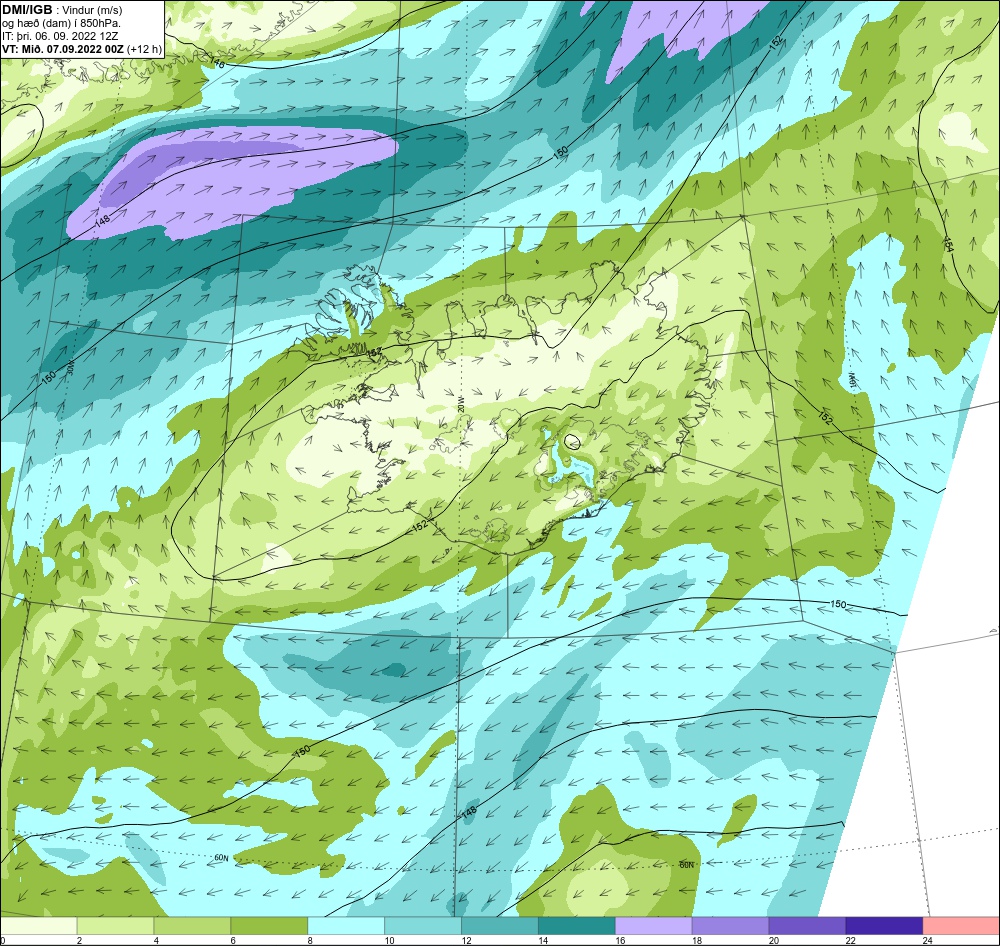
Task: Click the '146' height contour label
Action: point(217,63)
